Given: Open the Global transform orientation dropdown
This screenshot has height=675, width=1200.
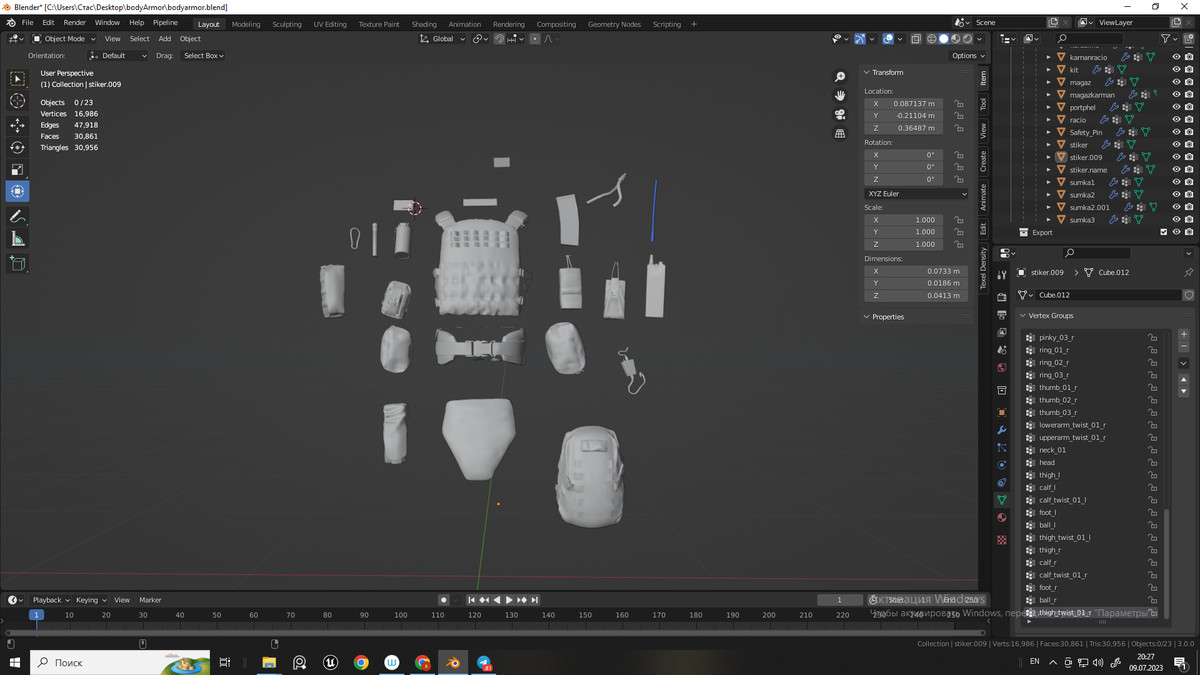Looking at the screenshot, I should tap(442, 39).
